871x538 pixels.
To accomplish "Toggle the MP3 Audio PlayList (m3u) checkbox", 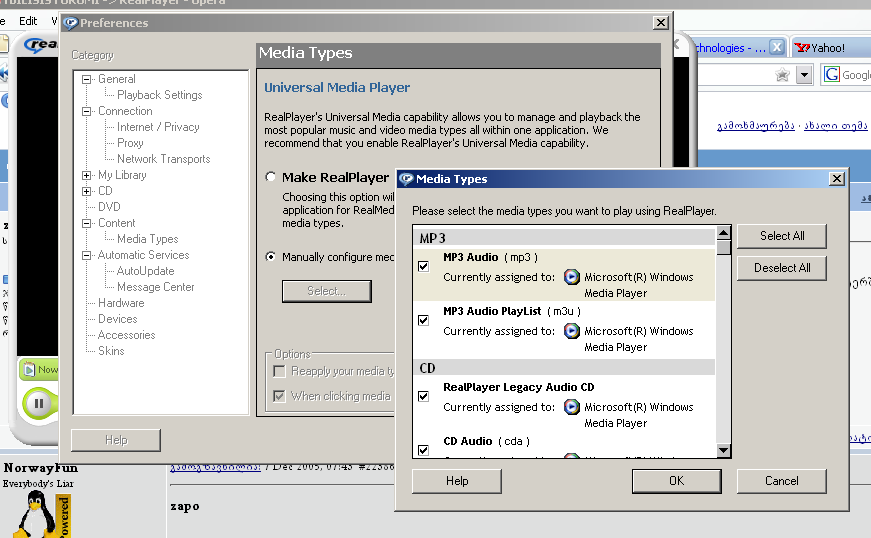I will click(x=423, y=320).
